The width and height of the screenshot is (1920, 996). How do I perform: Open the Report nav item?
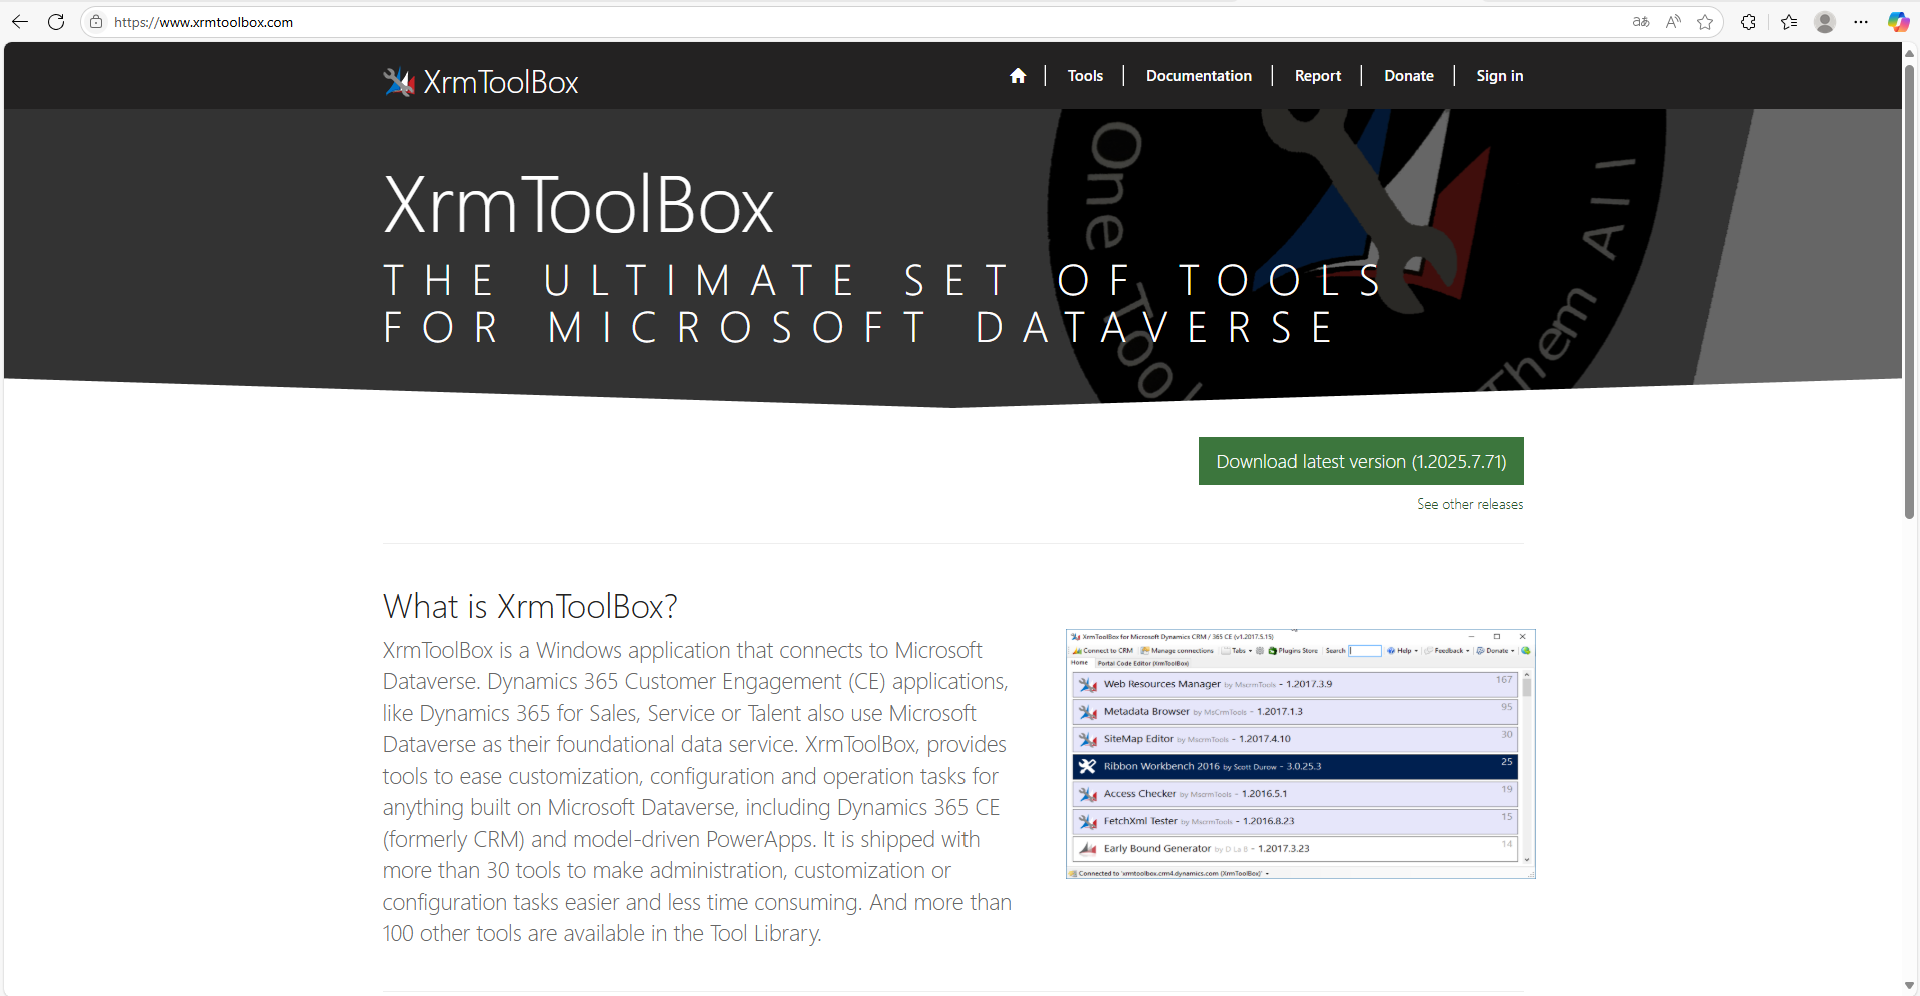1317,76
